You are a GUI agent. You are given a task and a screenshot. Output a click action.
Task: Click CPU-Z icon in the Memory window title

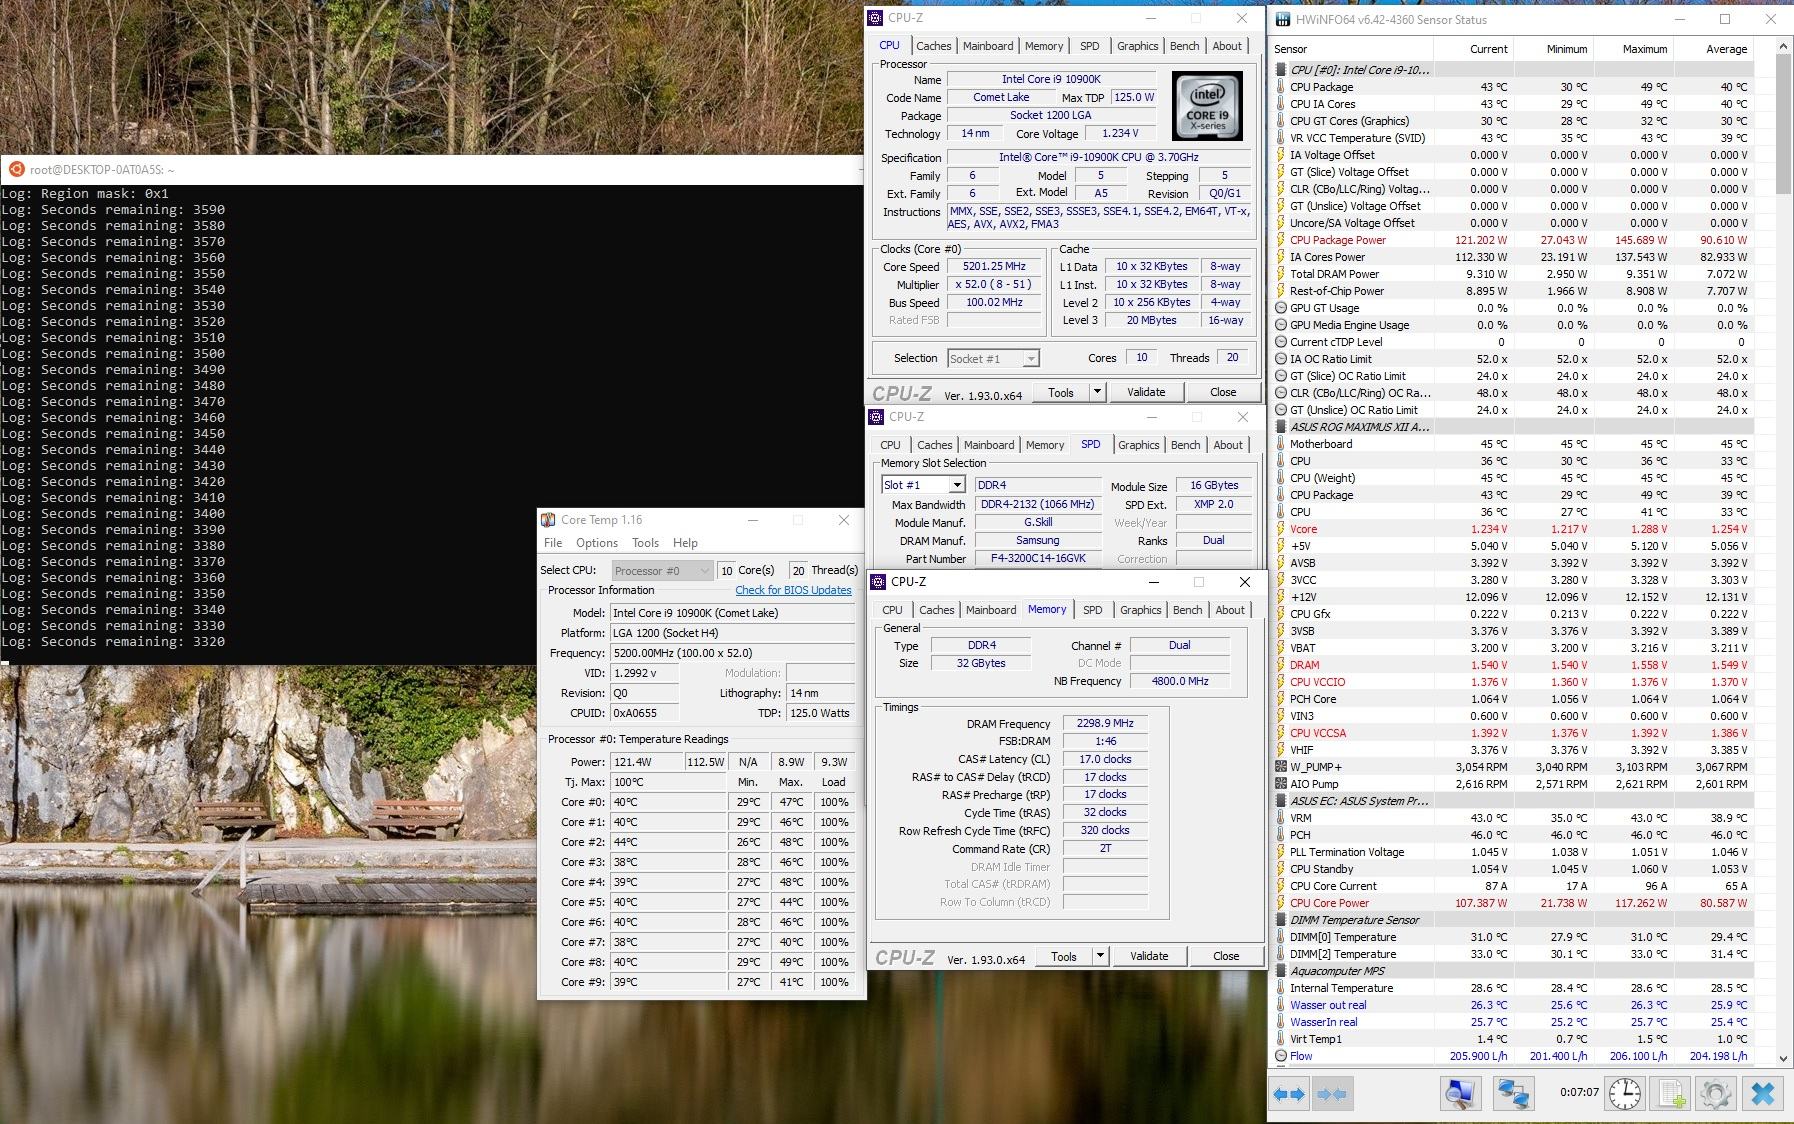tap(878, 582)
